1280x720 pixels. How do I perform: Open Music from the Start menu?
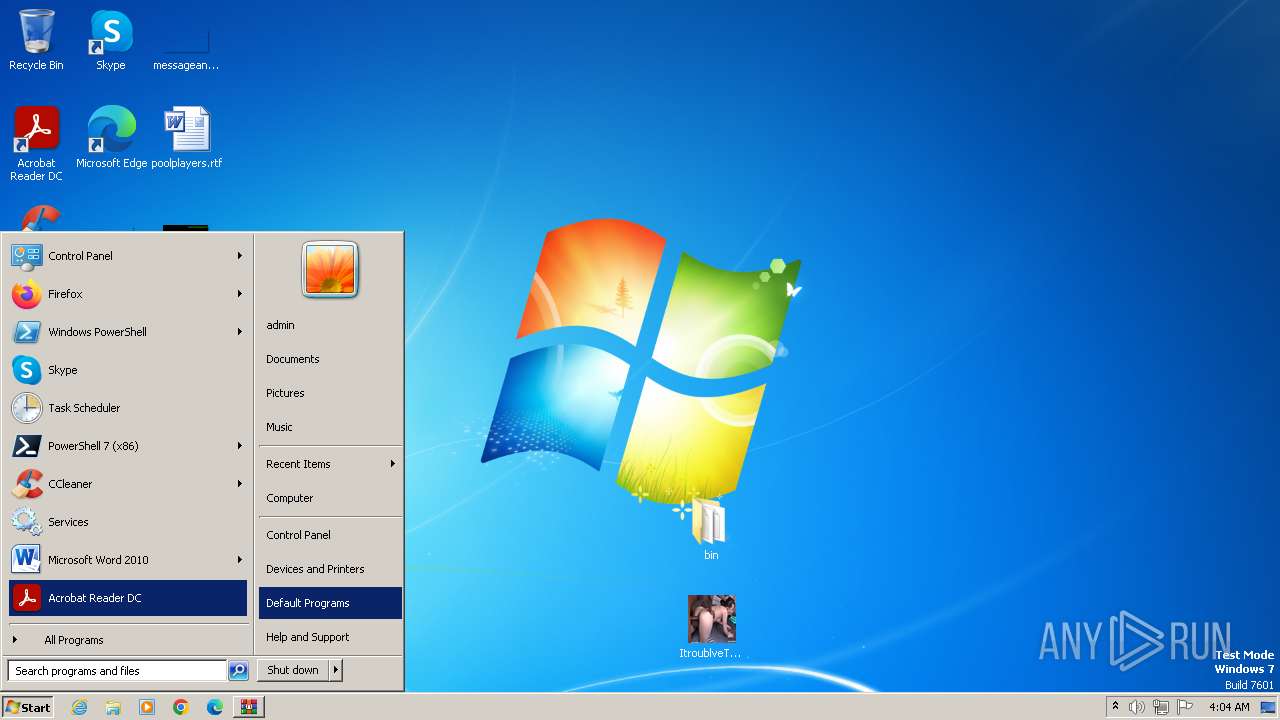pyautogui.click(x=330, y=427)
